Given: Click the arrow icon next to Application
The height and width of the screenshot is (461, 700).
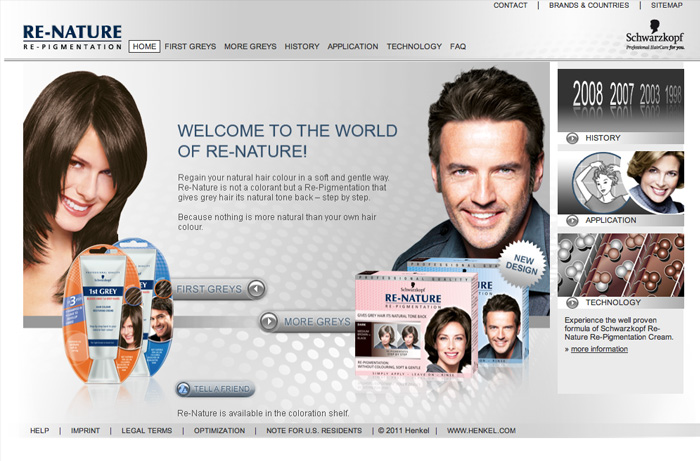Looking at the screenshot, I should coord(572,220).
